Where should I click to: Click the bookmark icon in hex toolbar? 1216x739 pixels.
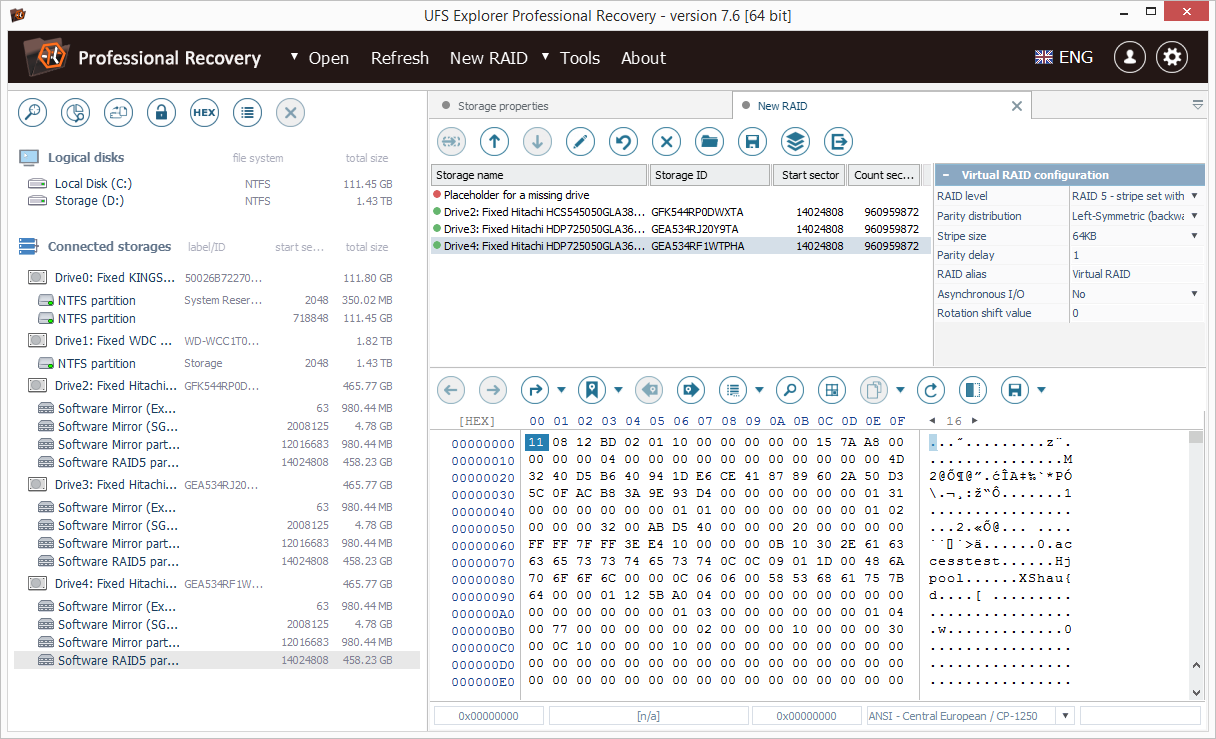(x=594, y=390)
